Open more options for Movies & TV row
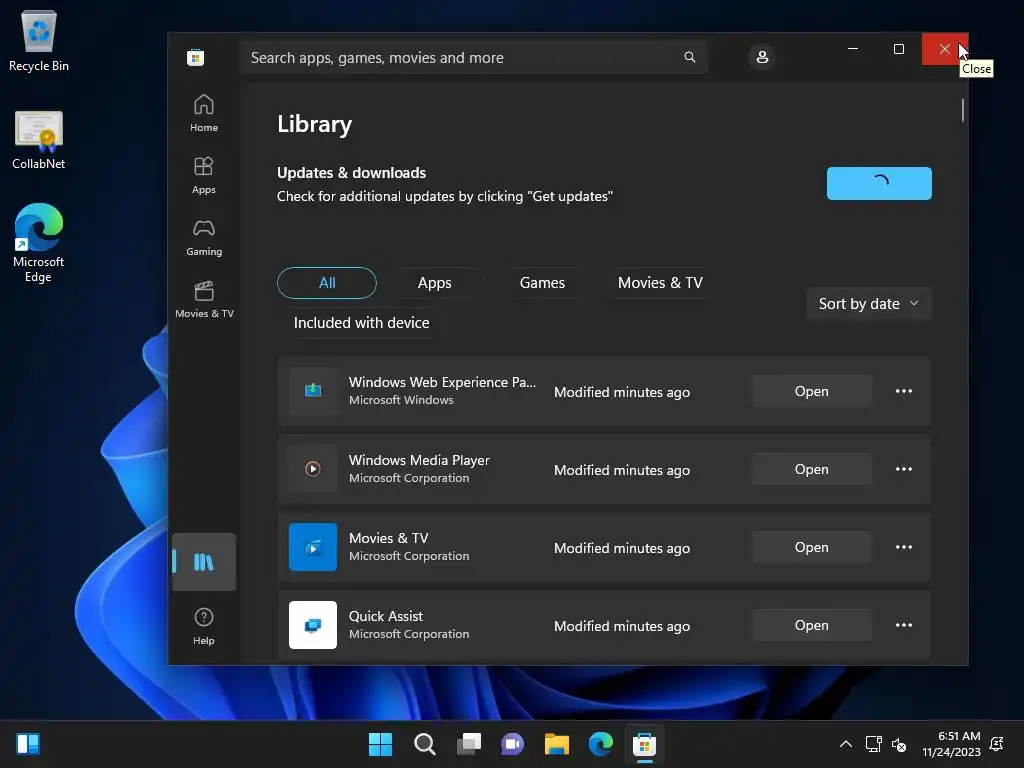 click(x=904, y=547)
